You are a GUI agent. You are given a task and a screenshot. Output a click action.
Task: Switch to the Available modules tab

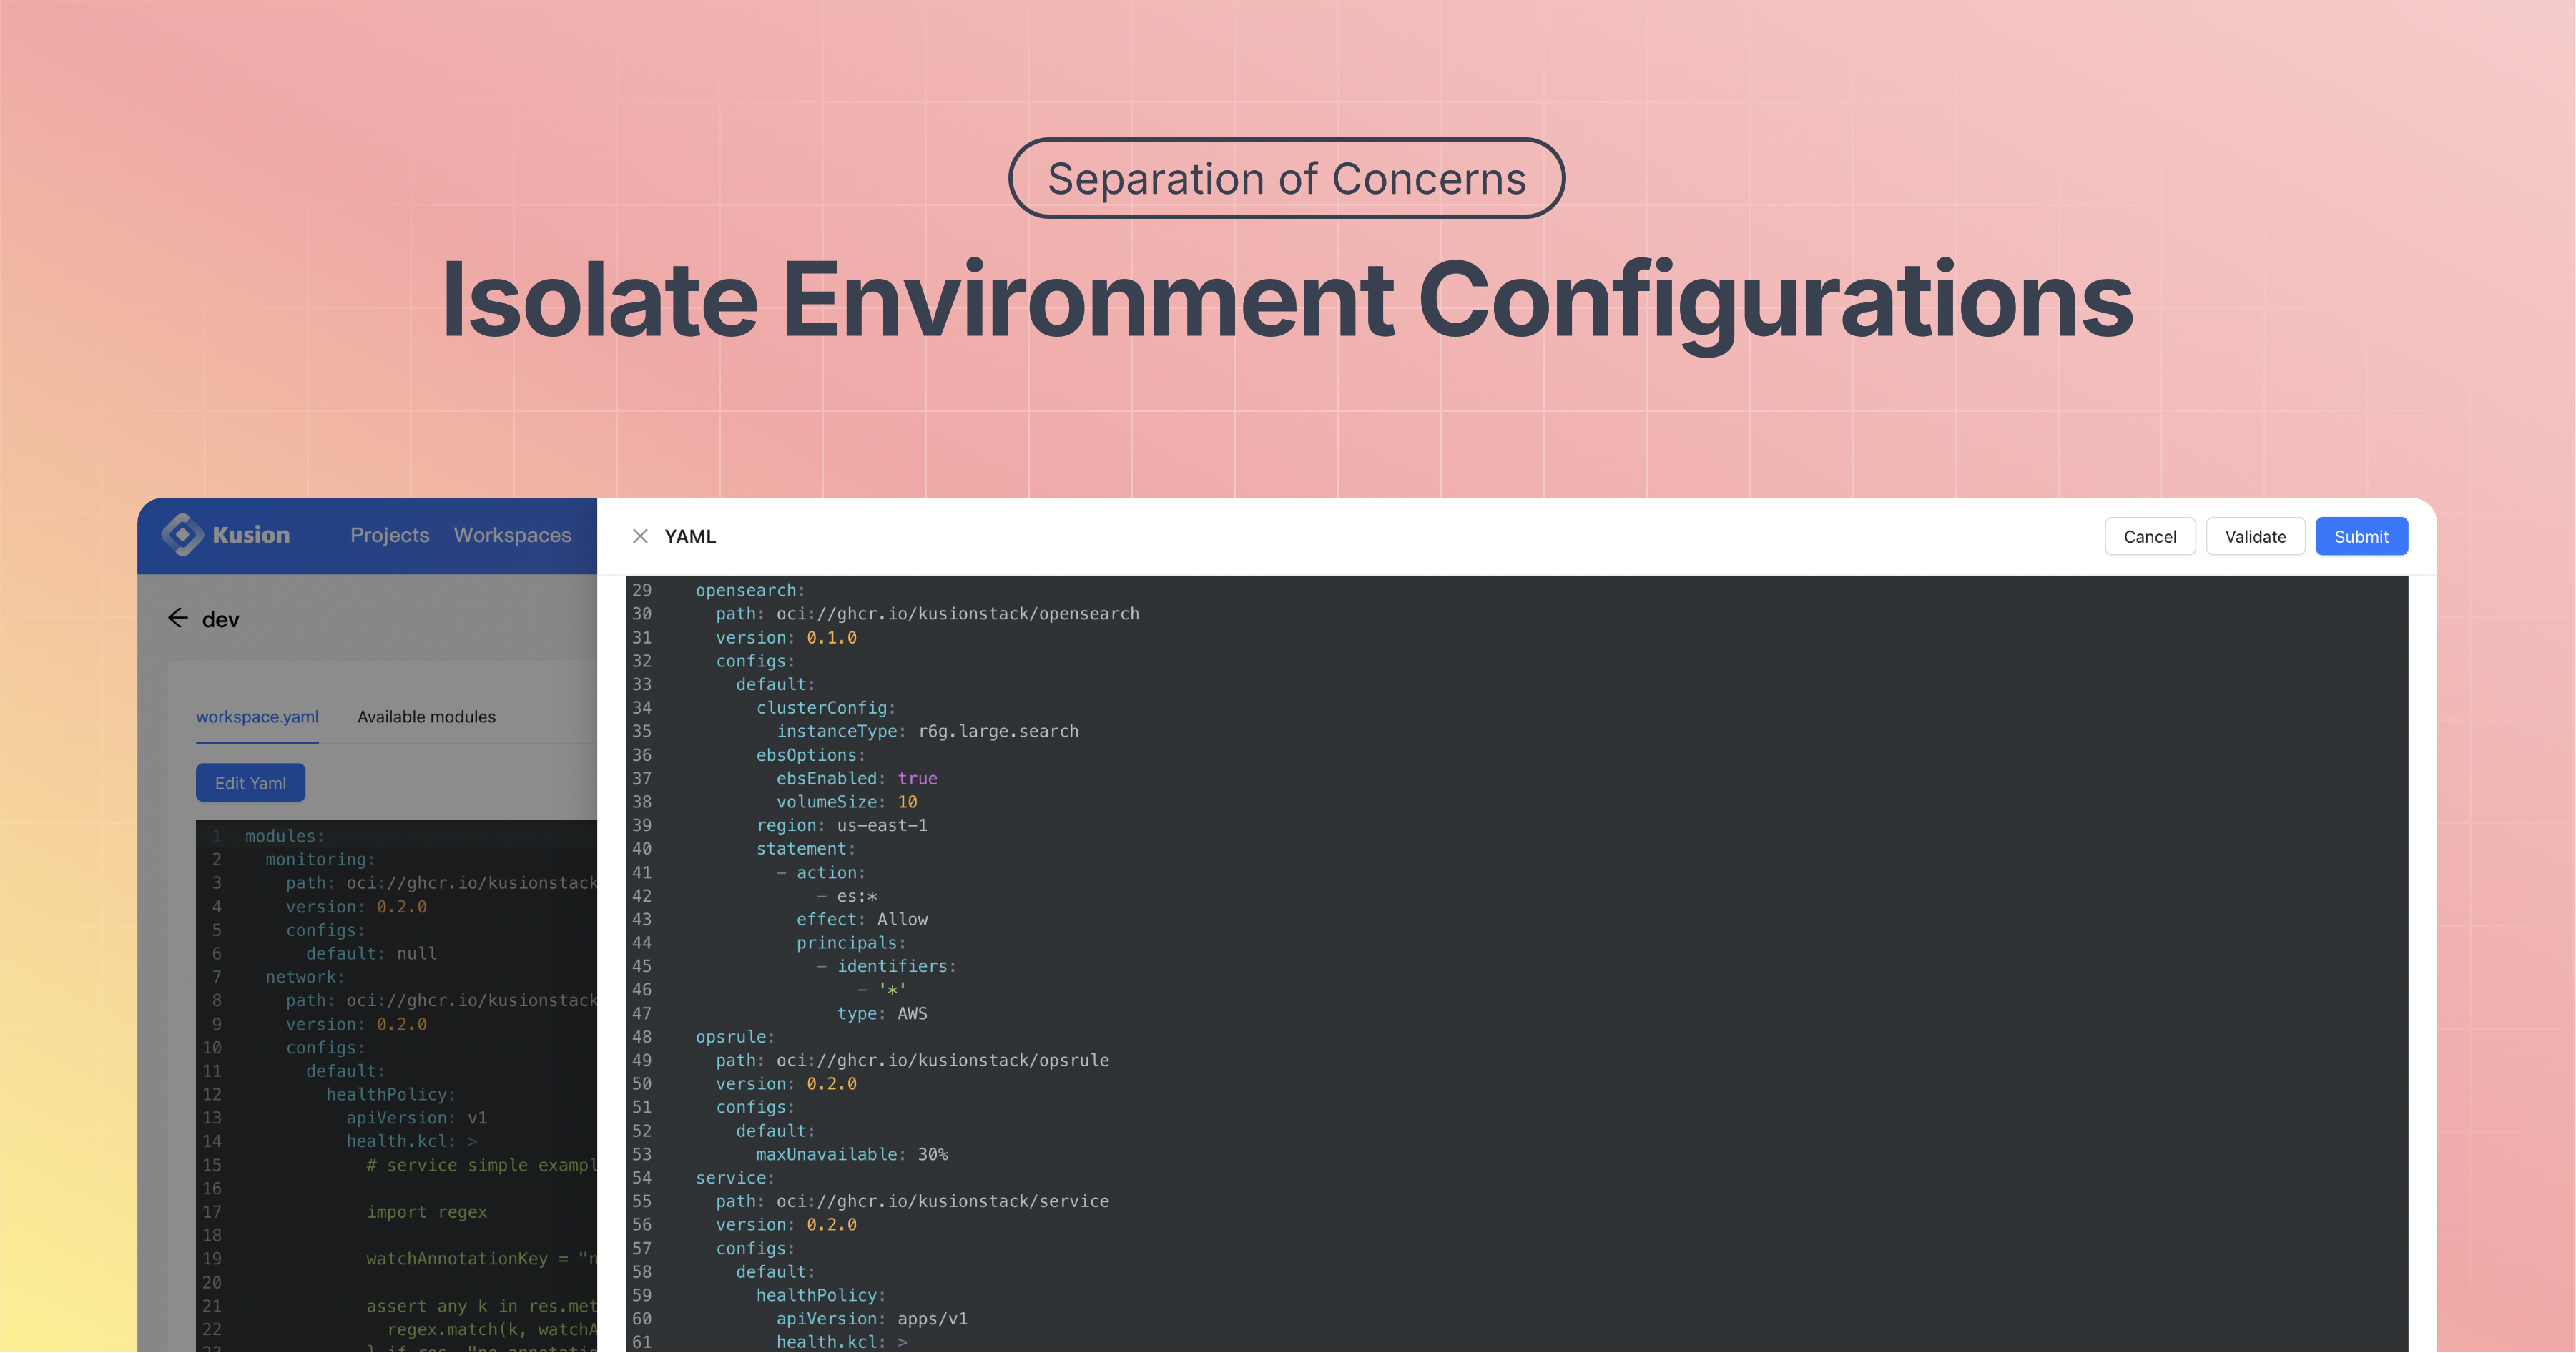tap(426, 716)
